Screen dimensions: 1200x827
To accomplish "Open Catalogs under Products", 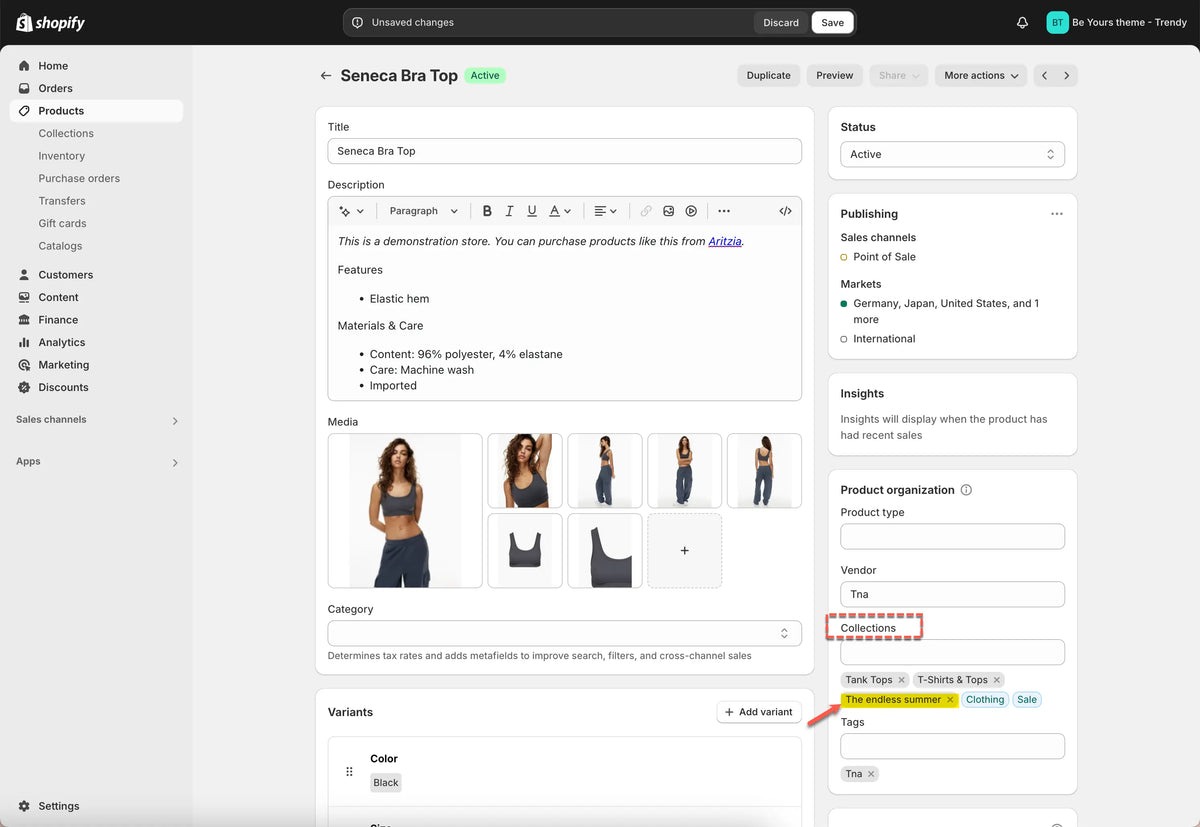I will click(60, 246).
